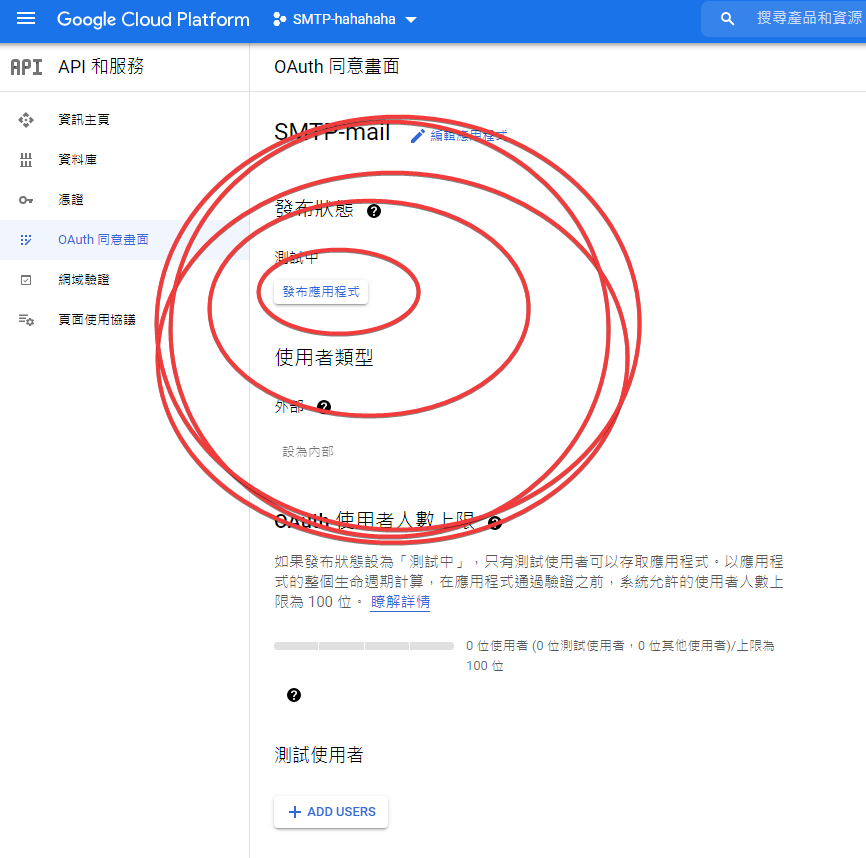Open the 網域驗證 domain verification item
Screen dimensions: 866x858
tap(124, 280)
